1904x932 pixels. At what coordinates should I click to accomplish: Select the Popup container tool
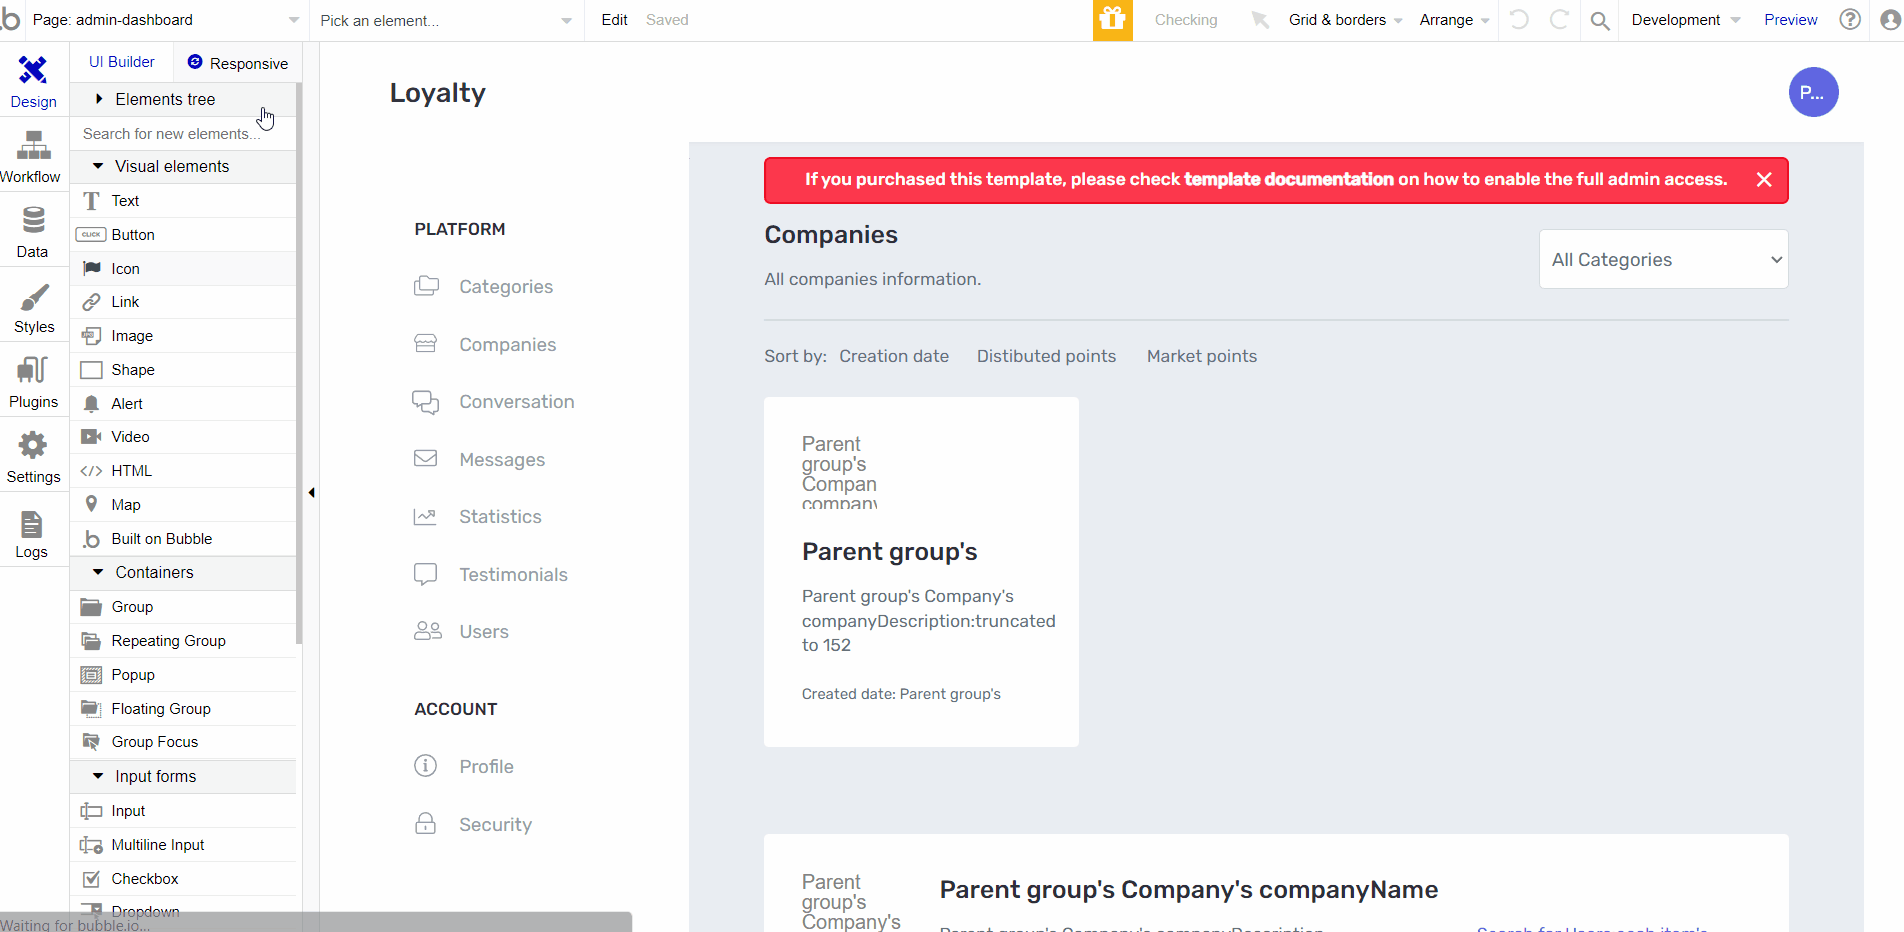pos(183,675)
